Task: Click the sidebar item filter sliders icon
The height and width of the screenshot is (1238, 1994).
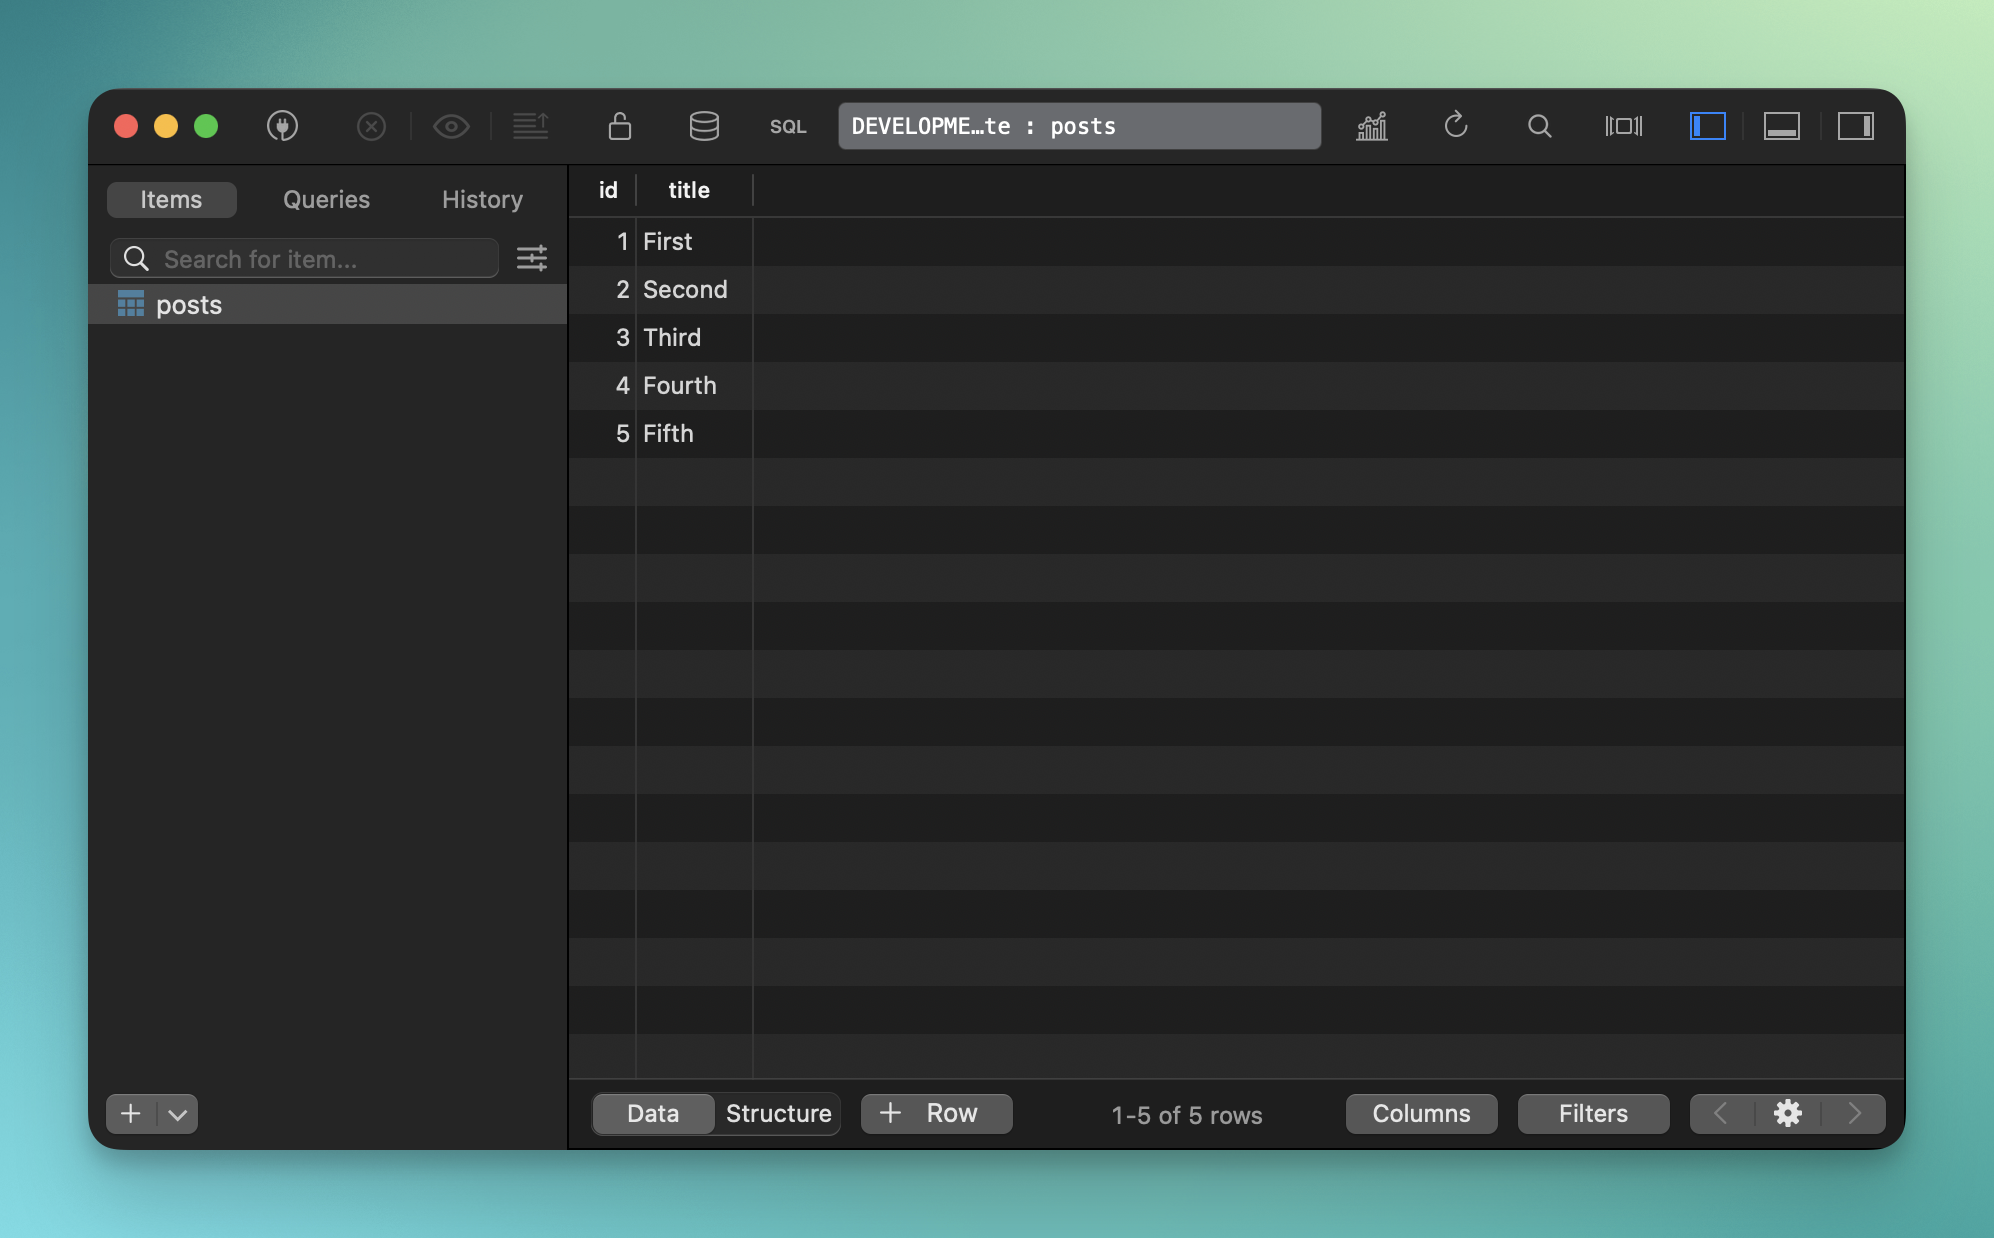Action: coord(532,259)
